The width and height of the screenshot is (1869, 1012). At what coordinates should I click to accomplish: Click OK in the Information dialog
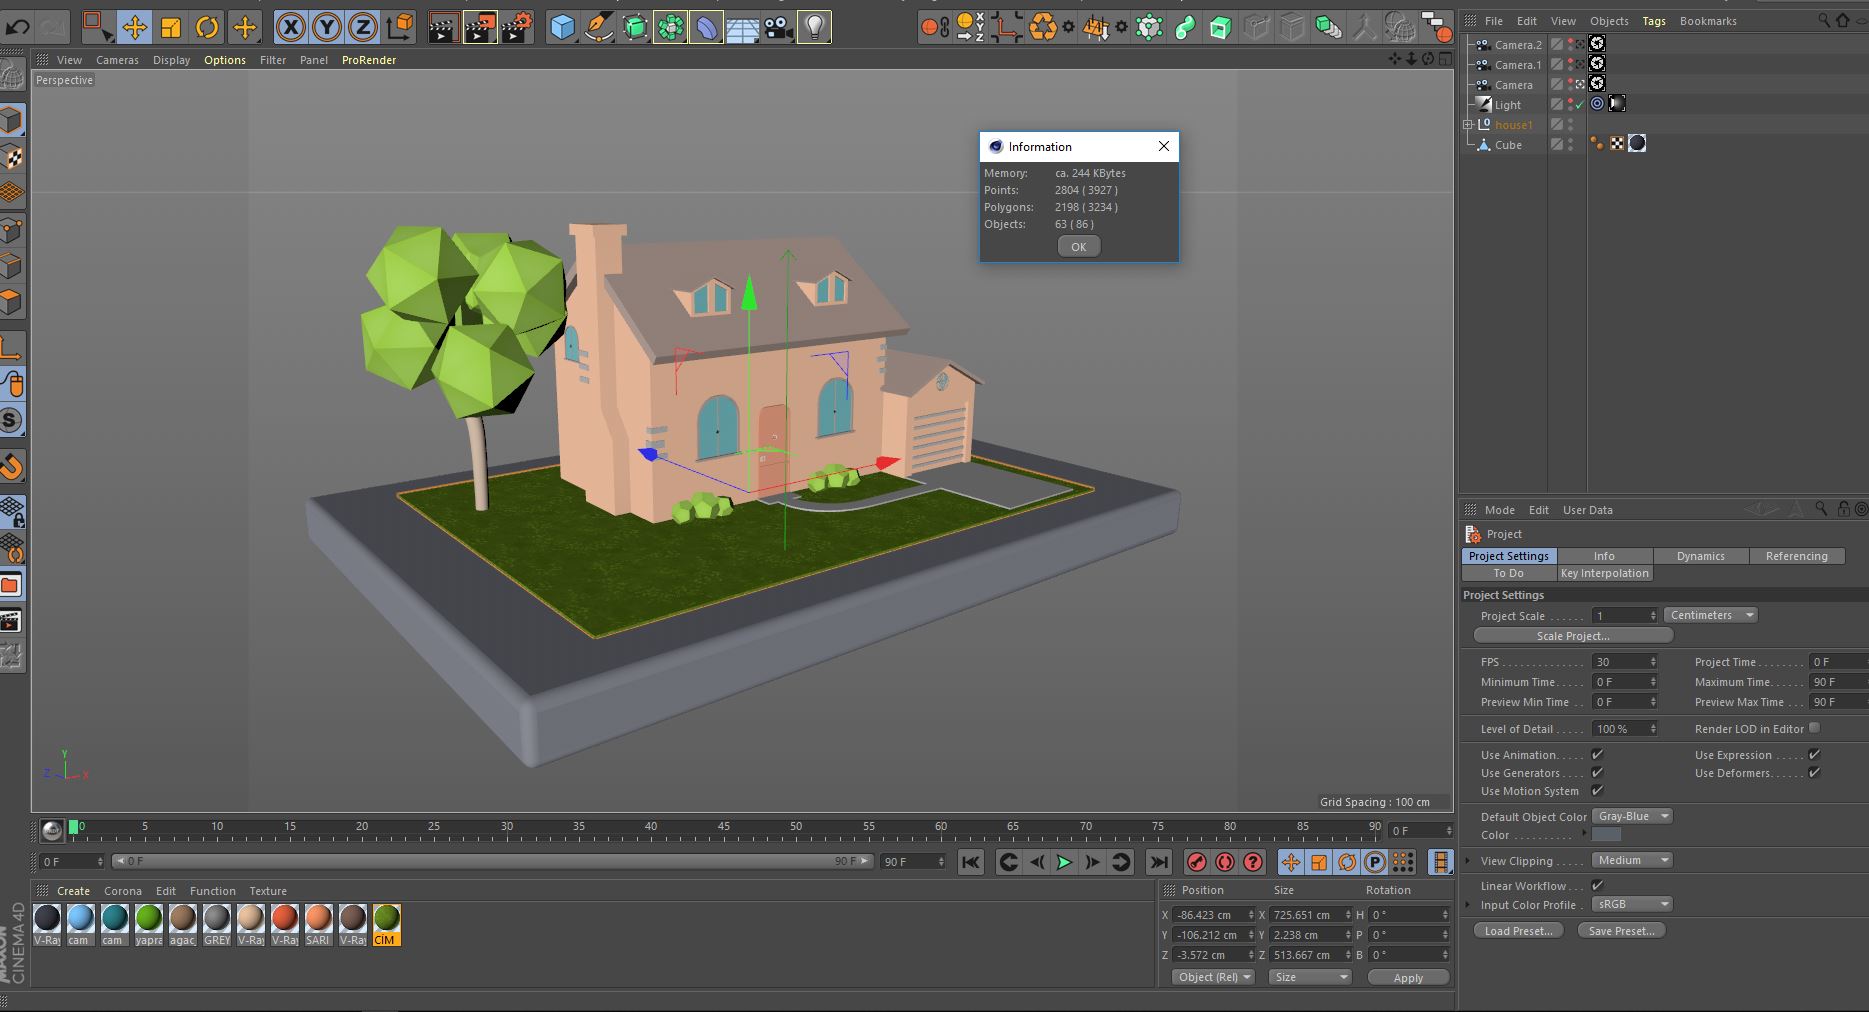tap(1078, 247)
